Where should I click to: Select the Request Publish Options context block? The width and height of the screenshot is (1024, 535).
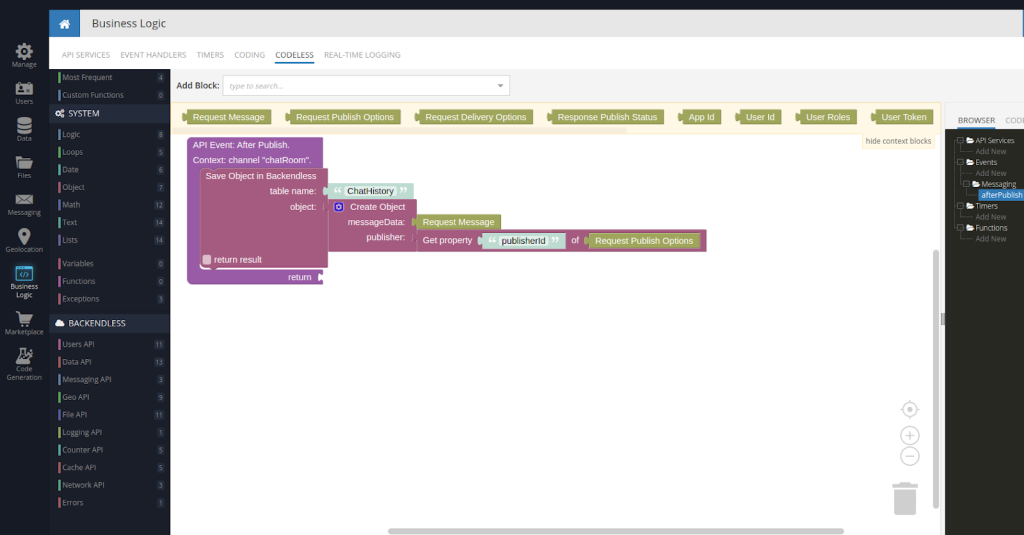pyautogui.click(x=343, y=117)
